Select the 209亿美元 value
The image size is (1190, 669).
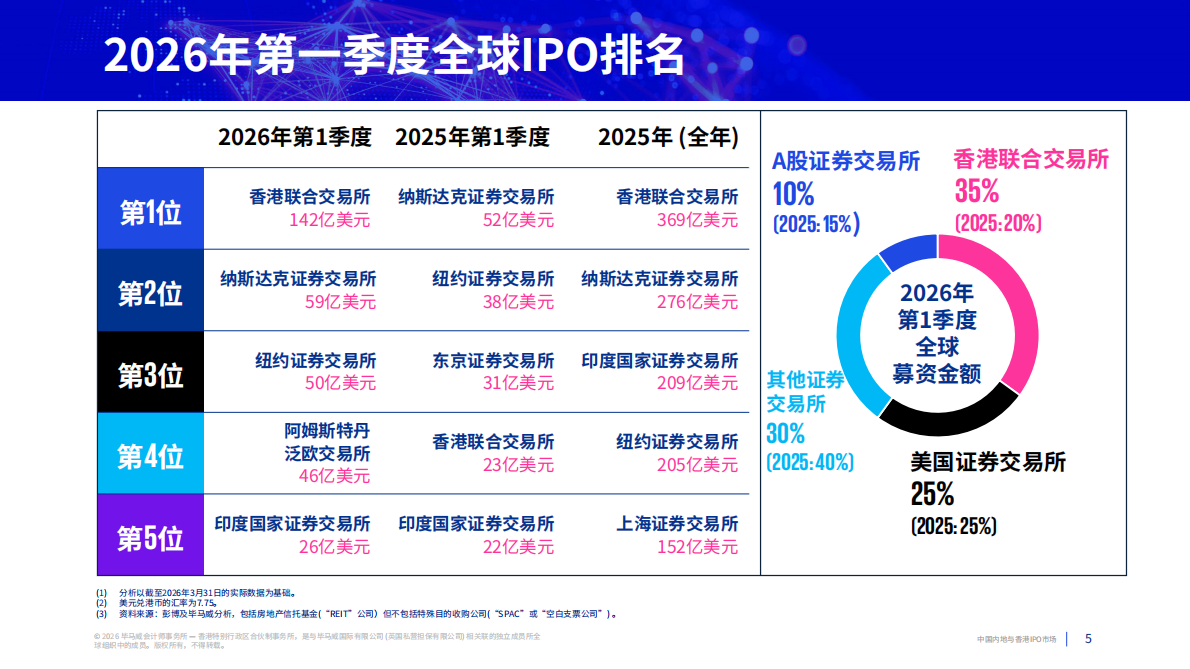tap(697, 383)
